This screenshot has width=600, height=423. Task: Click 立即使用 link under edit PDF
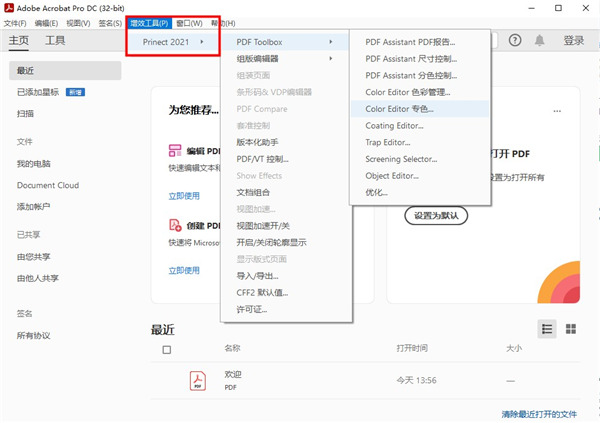(x=184, y=196)
